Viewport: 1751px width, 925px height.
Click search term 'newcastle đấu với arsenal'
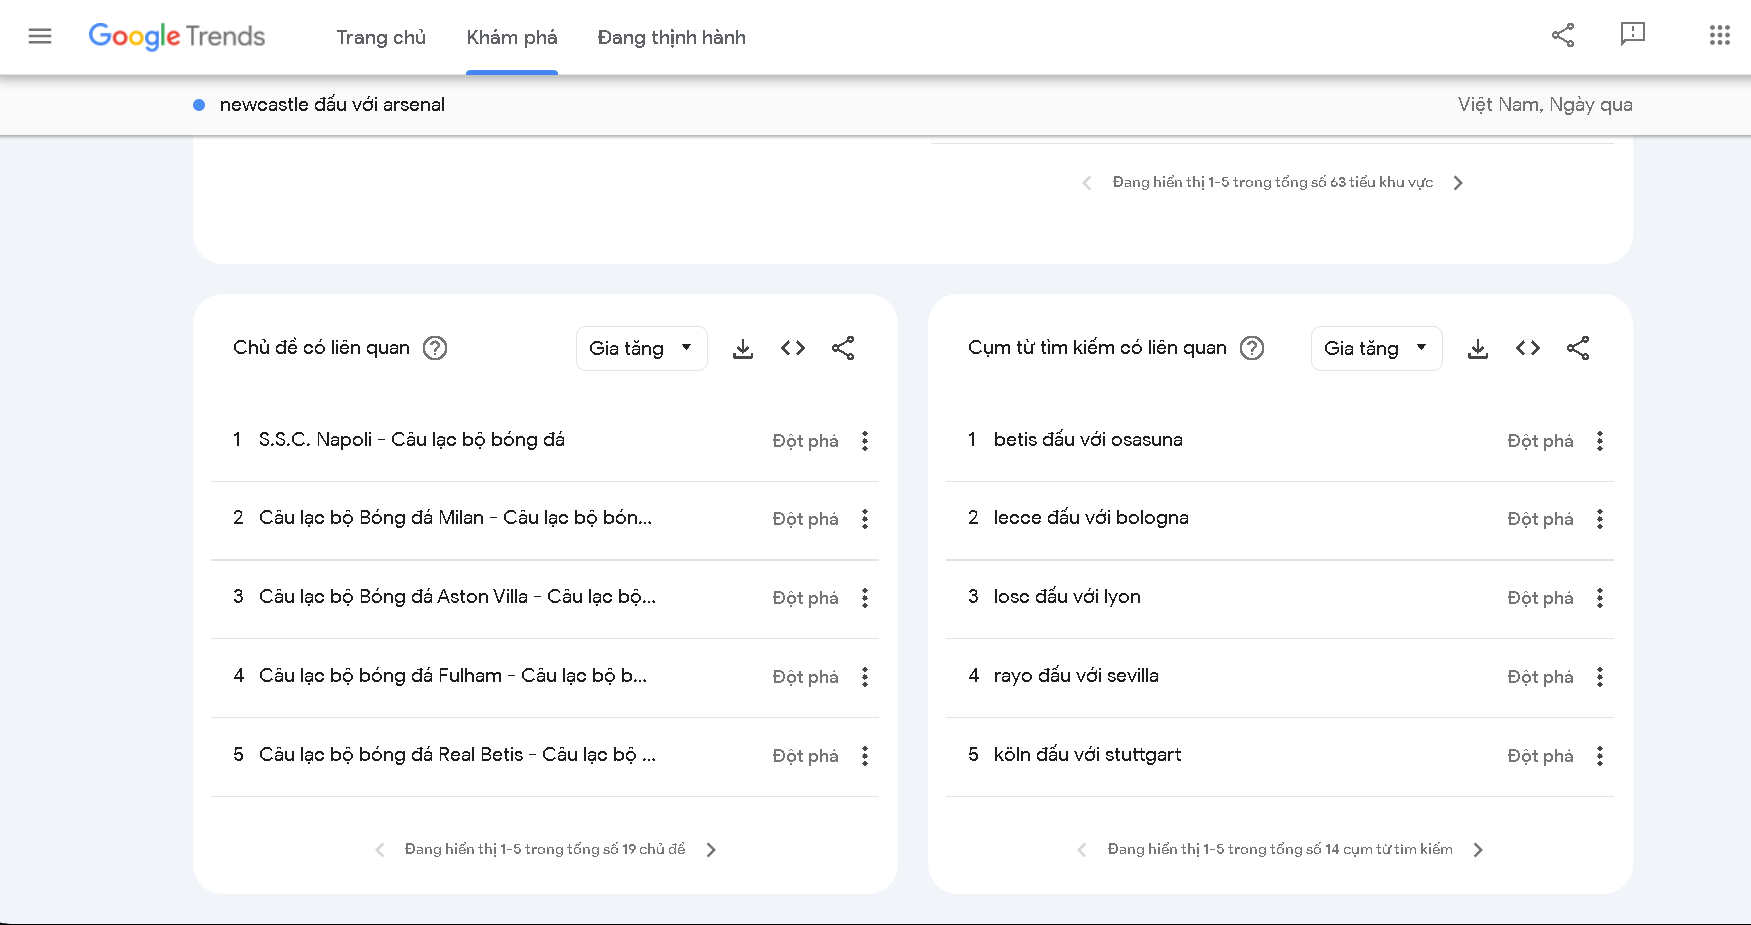pos(332,105)
